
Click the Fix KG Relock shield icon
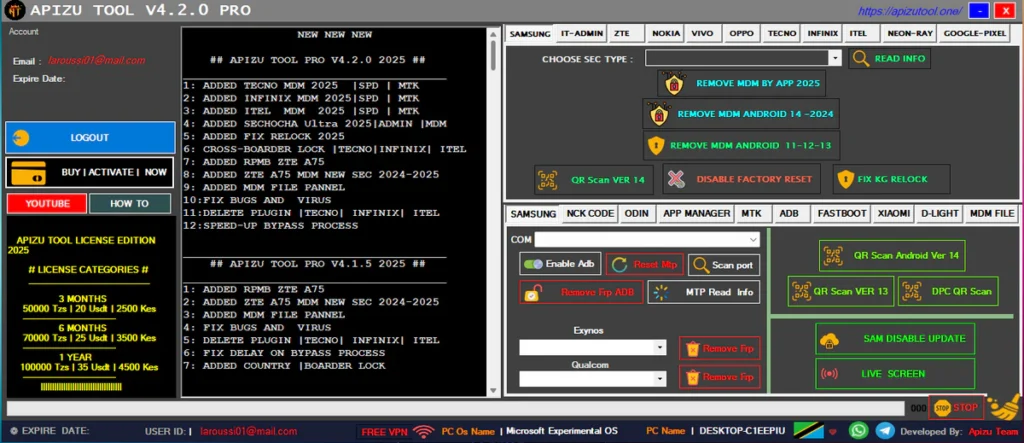pyautogui.click(x=845, y=179)
